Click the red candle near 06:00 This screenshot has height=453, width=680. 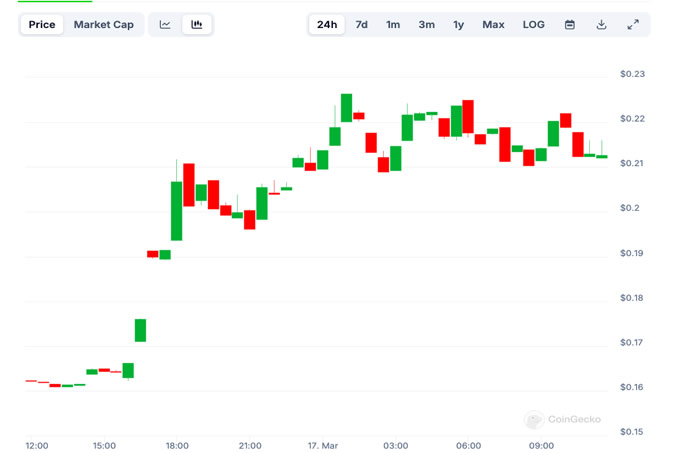(x=467, y=118)
